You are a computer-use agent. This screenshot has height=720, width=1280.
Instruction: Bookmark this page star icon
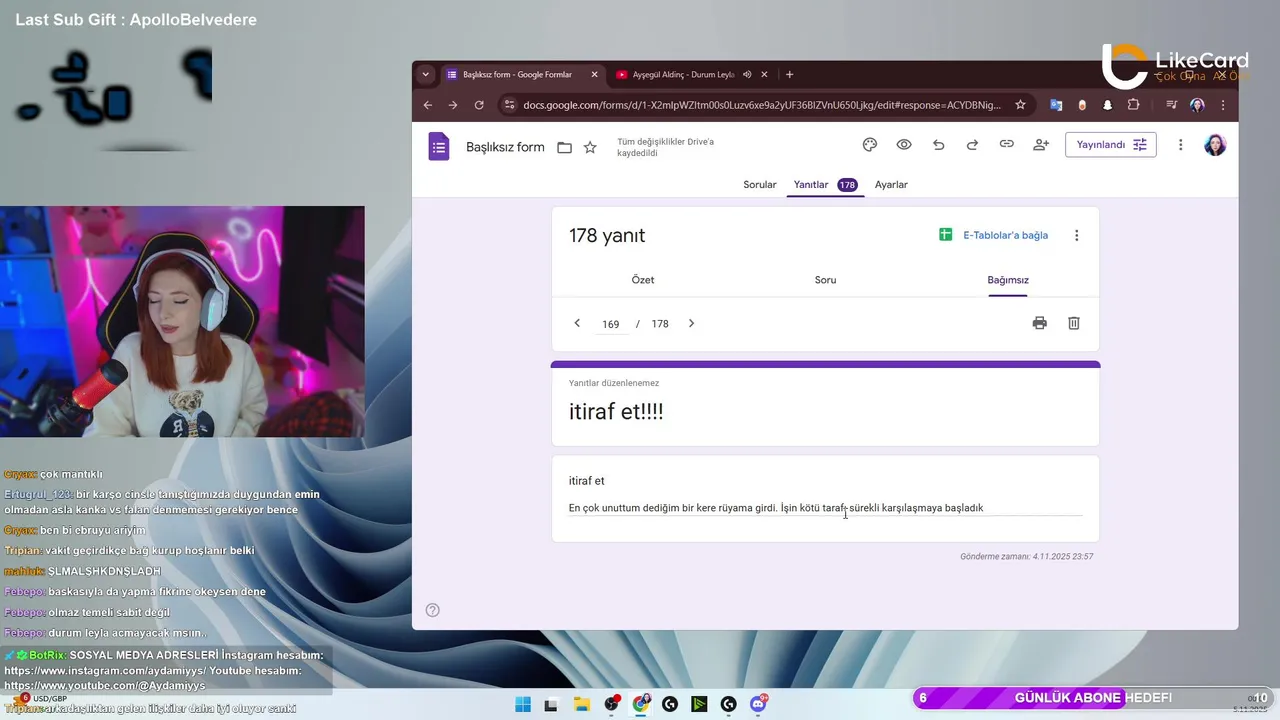[x=1020, y=105]
